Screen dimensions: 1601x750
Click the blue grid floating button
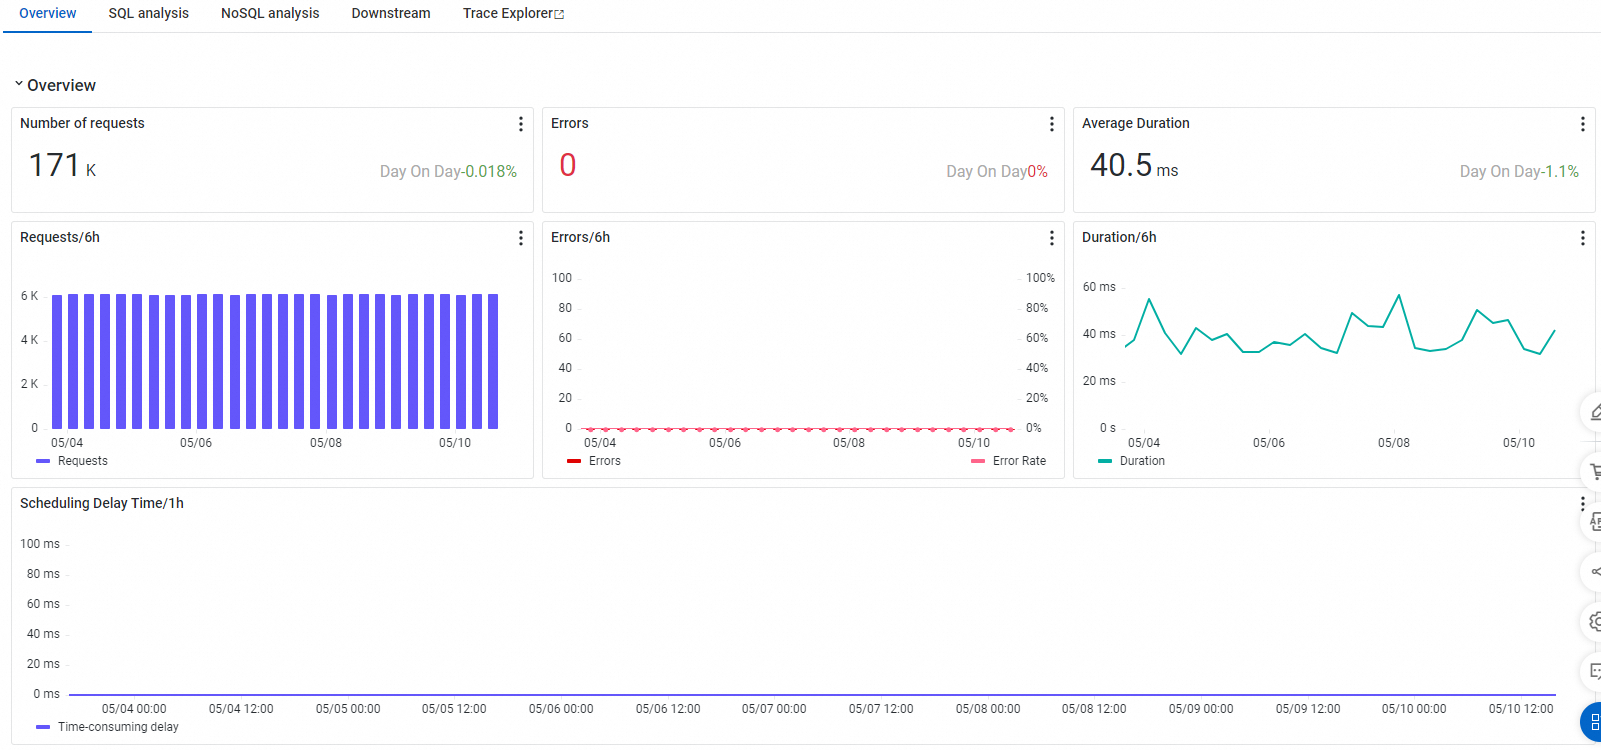click(1592, 722)
